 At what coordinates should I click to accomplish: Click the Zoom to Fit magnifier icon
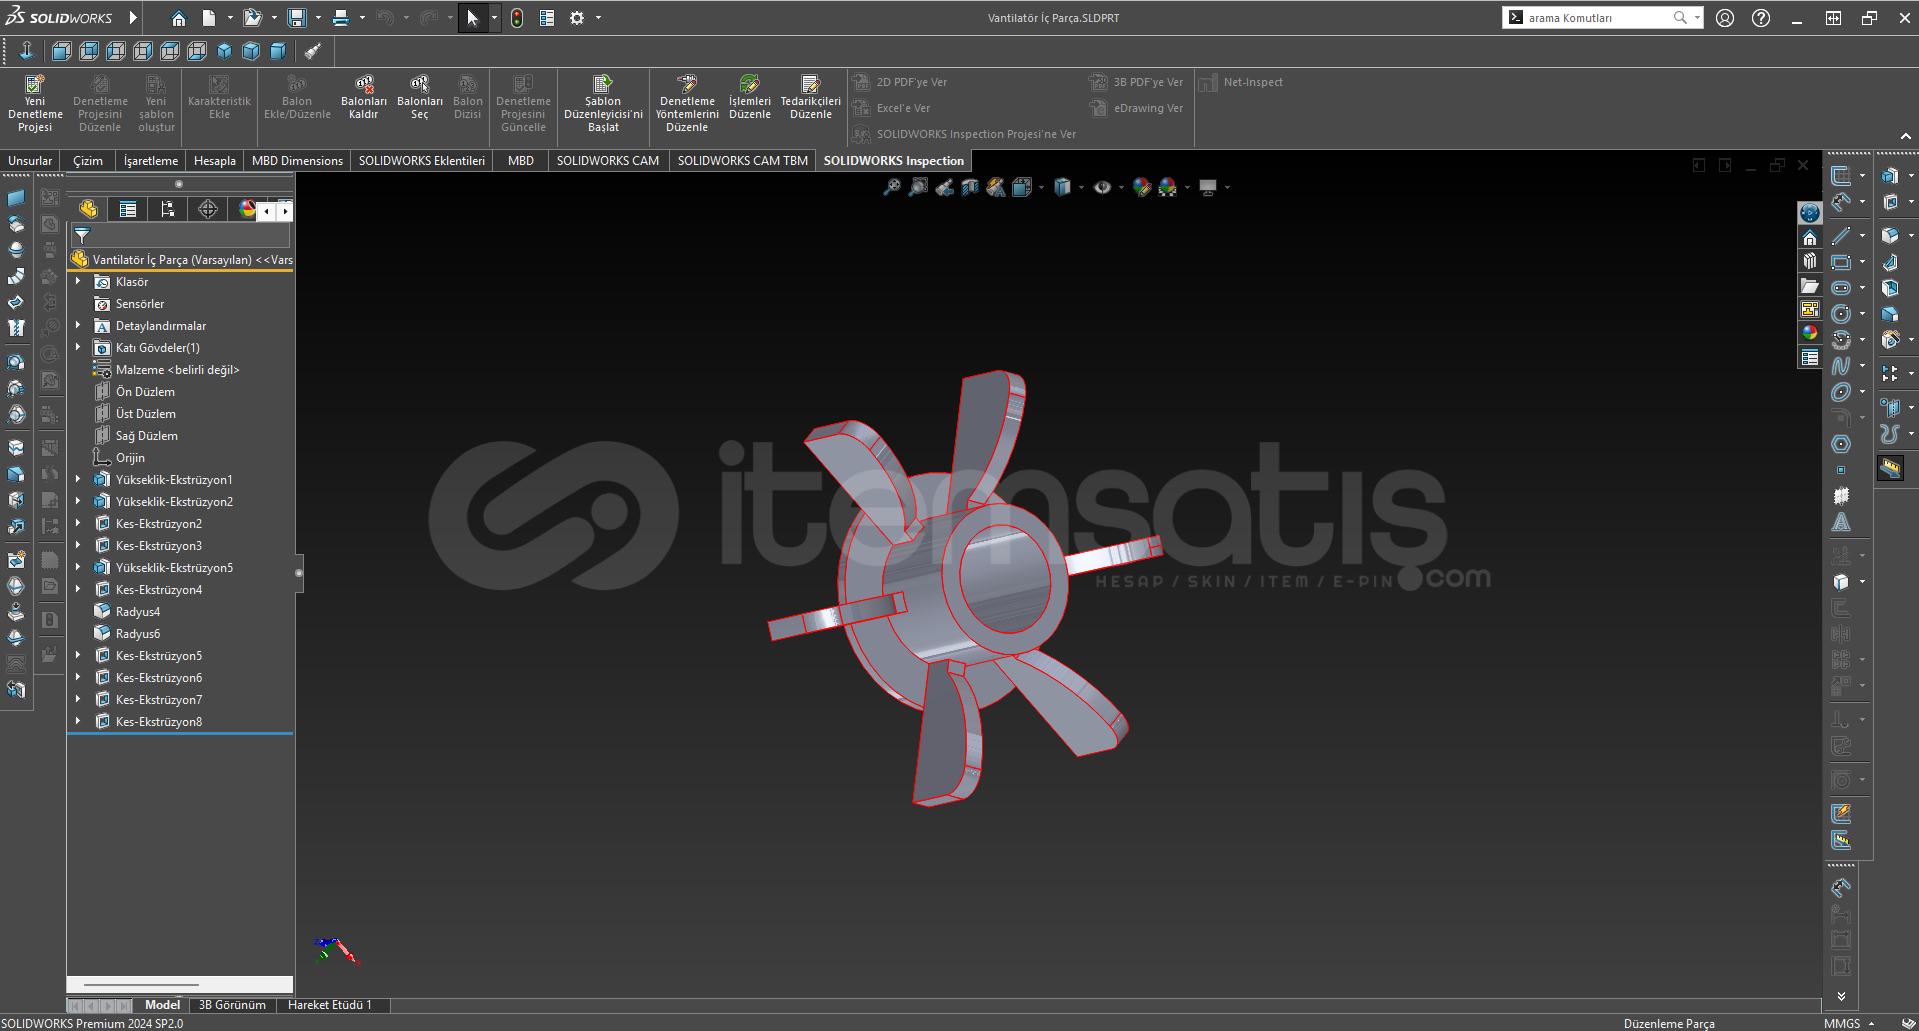pyautogui.click(x=892, y=187)
